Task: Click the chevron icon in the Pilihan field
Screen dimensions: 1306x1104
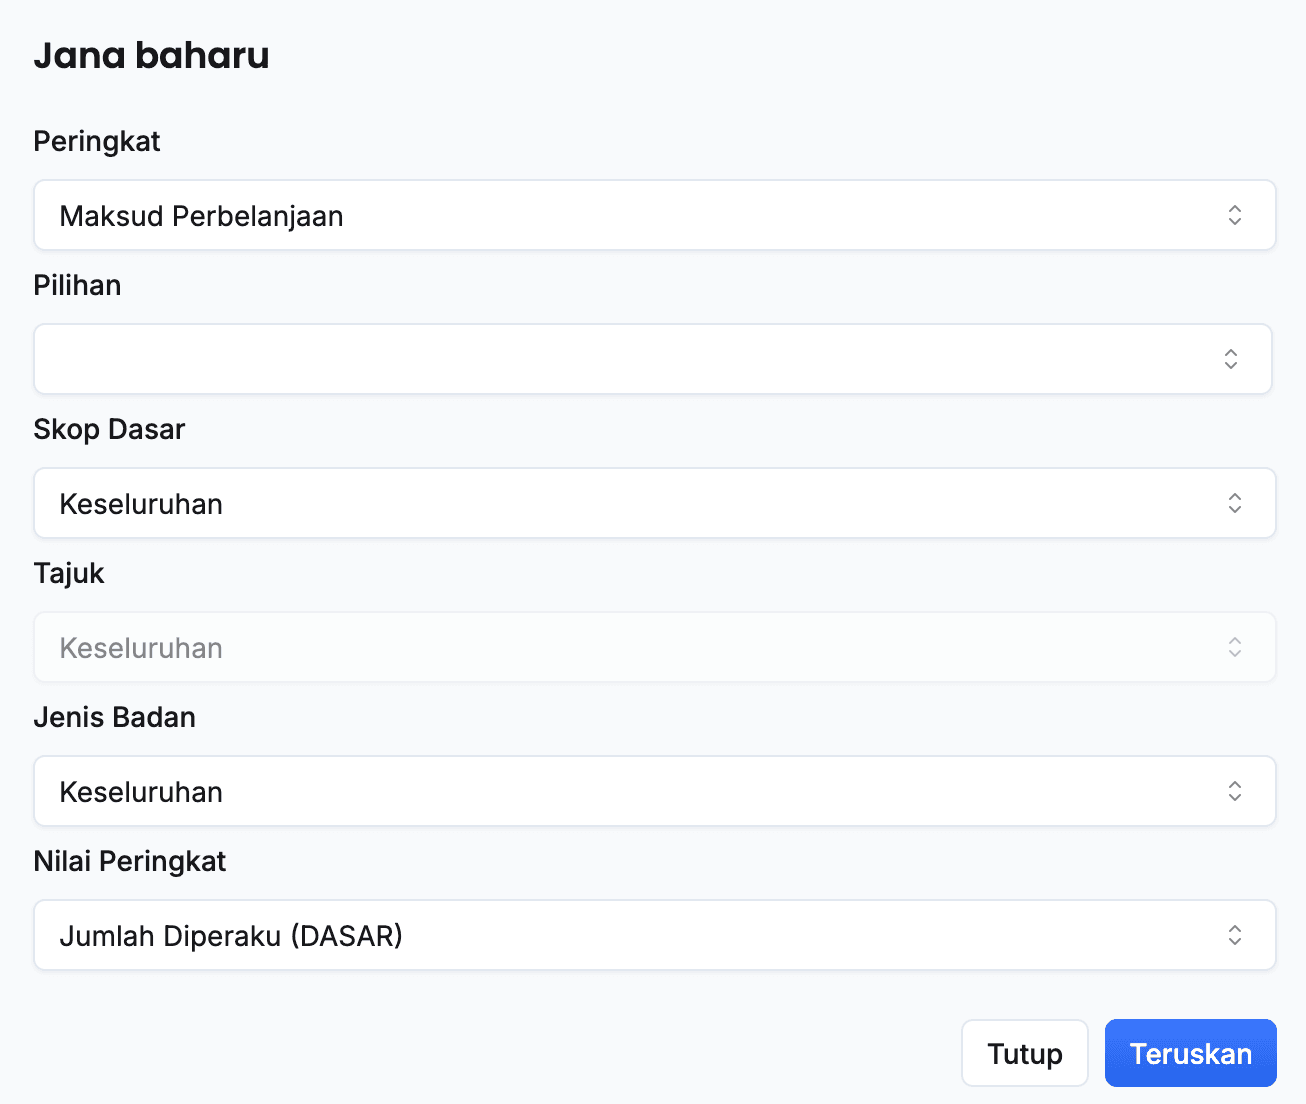Action: (x=1231, y=359)
